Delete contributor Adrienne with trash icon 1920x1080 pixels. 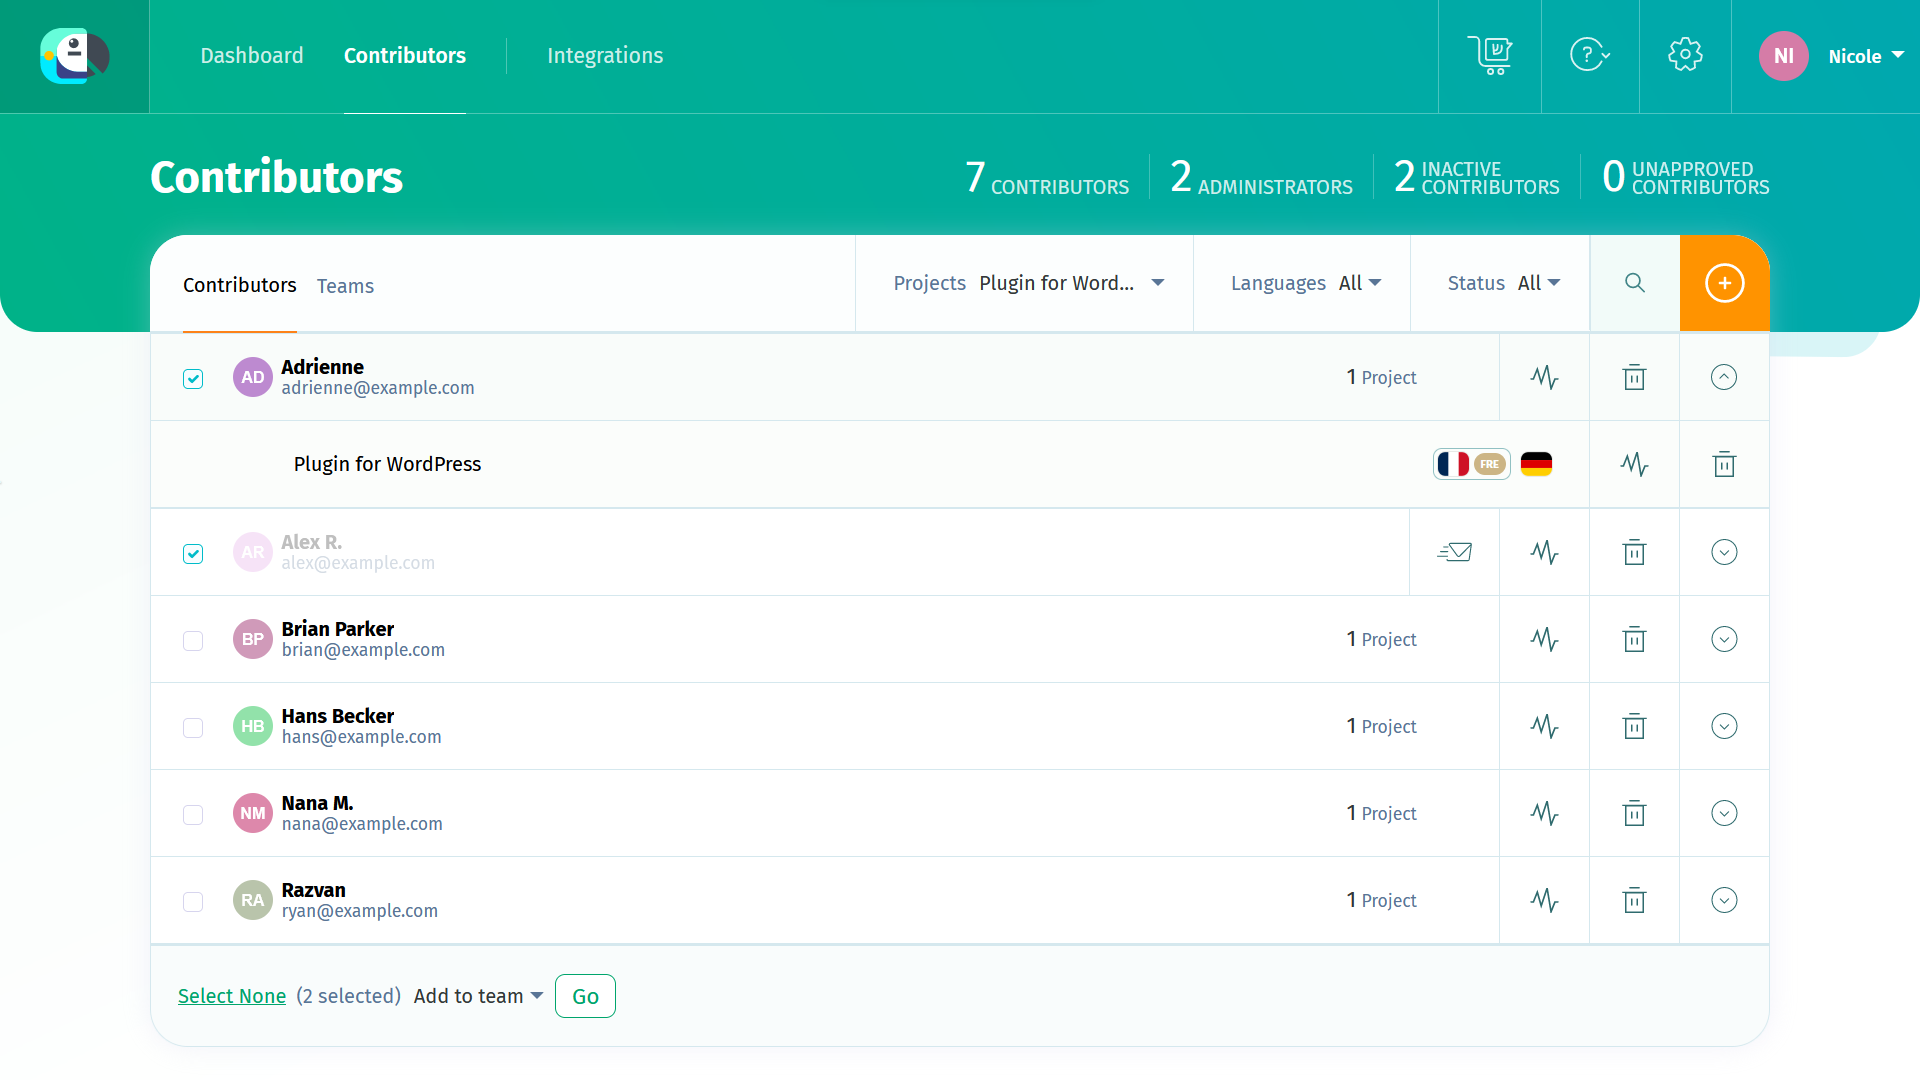(x=1634, y=377)
